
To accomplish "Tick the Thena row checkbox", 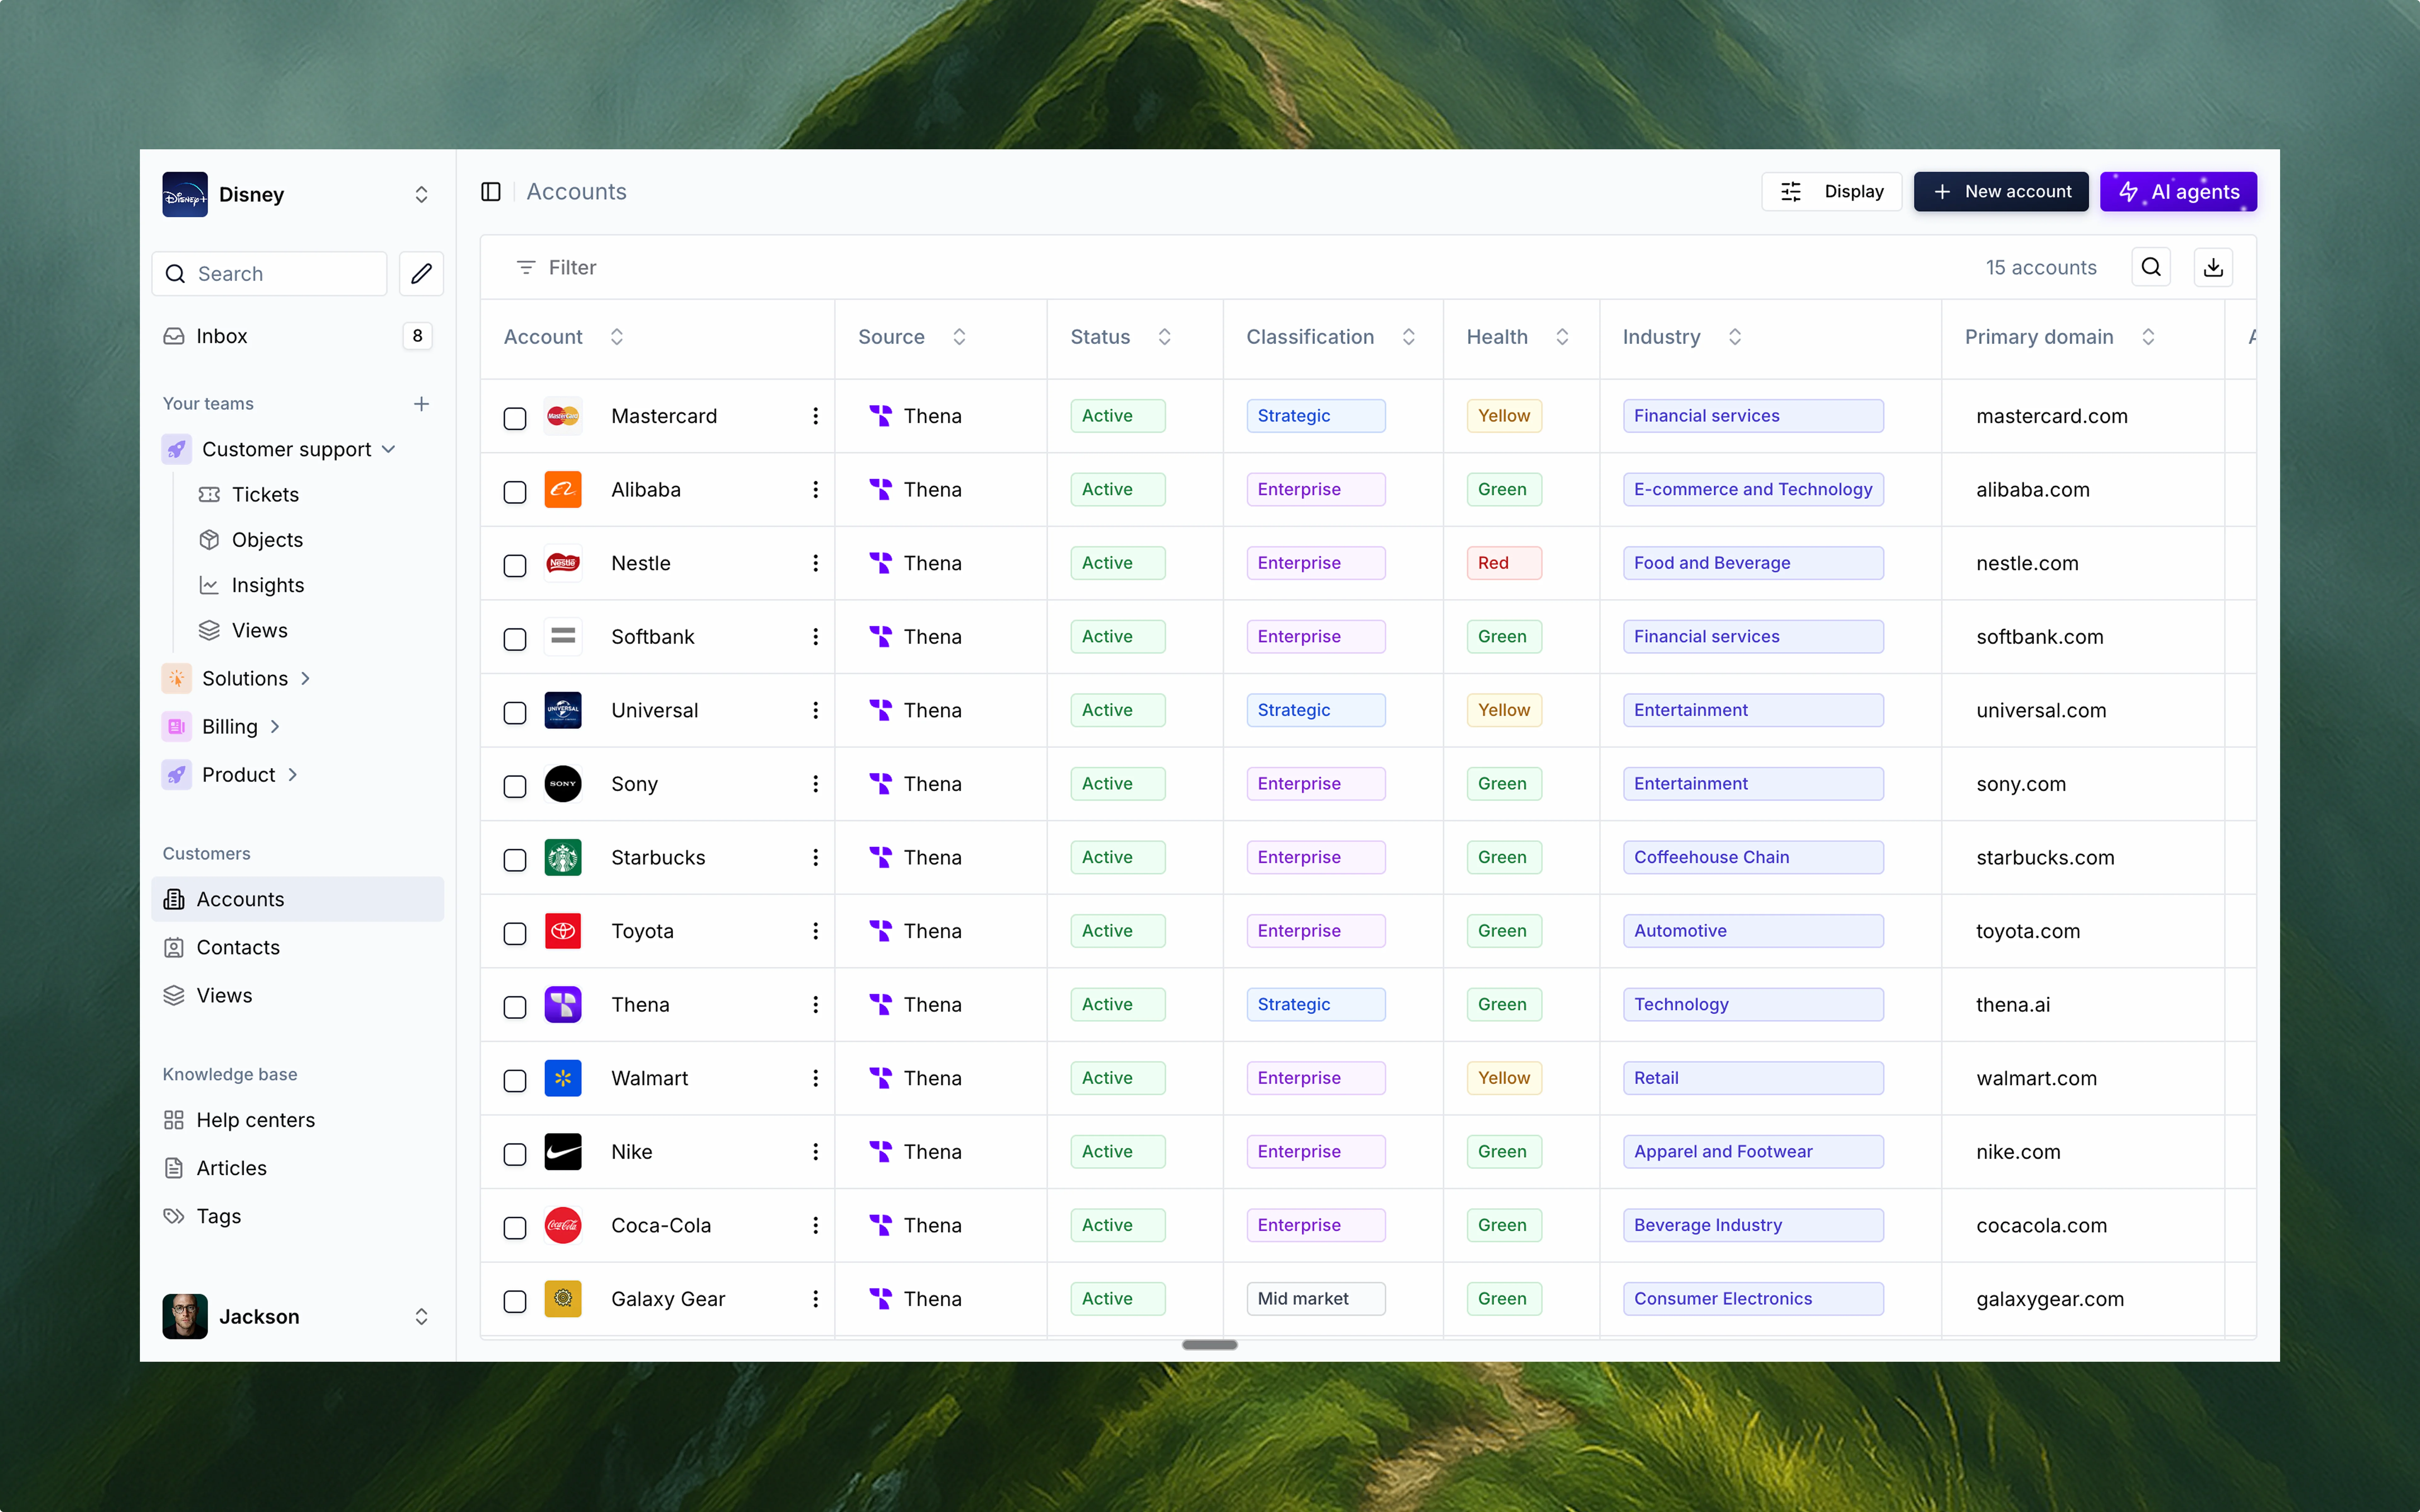I will 515,1007.
